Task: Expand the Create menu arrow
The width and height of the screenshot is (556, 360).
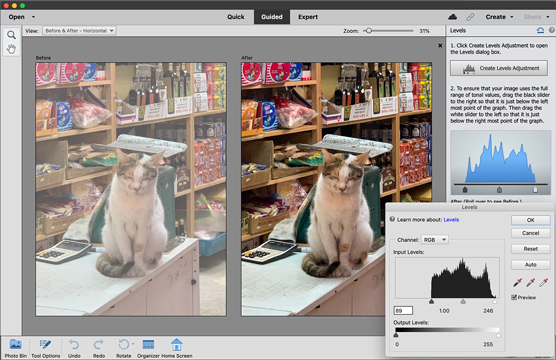Action: (512, 17)
